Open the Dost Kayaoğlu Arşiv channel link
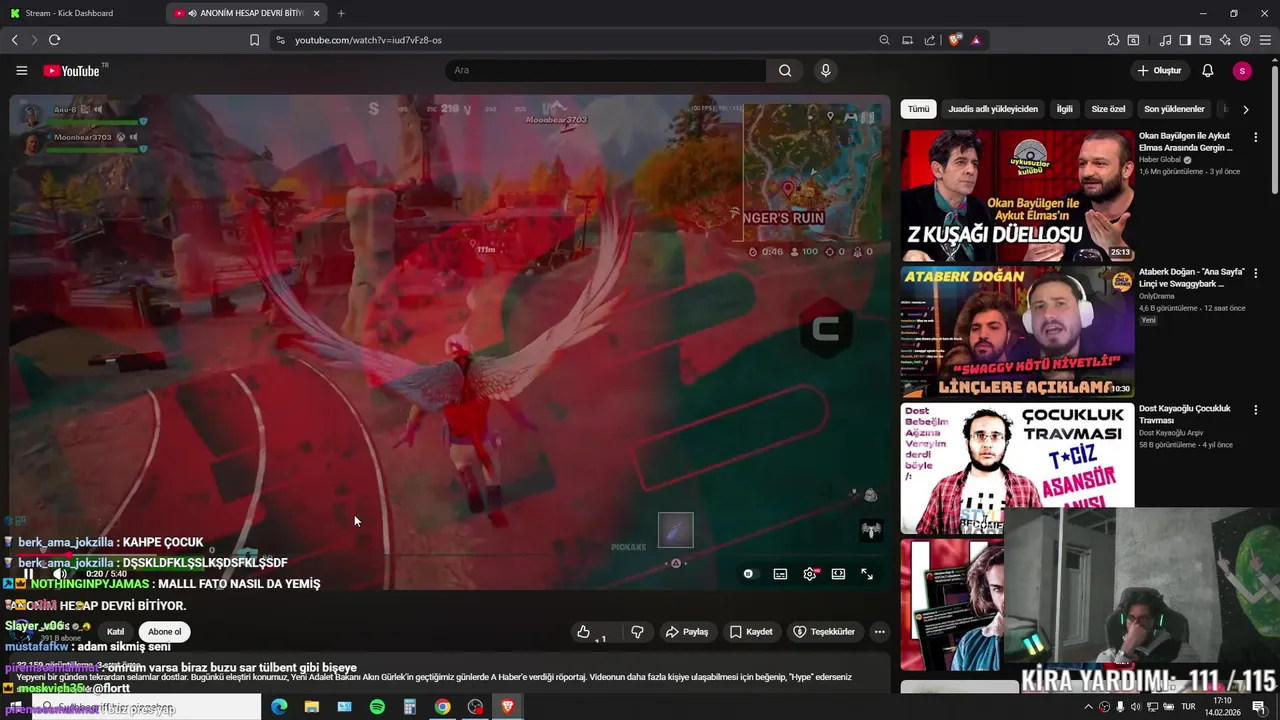Viewport: 1280px width, 720px height. pos(1171,433)
